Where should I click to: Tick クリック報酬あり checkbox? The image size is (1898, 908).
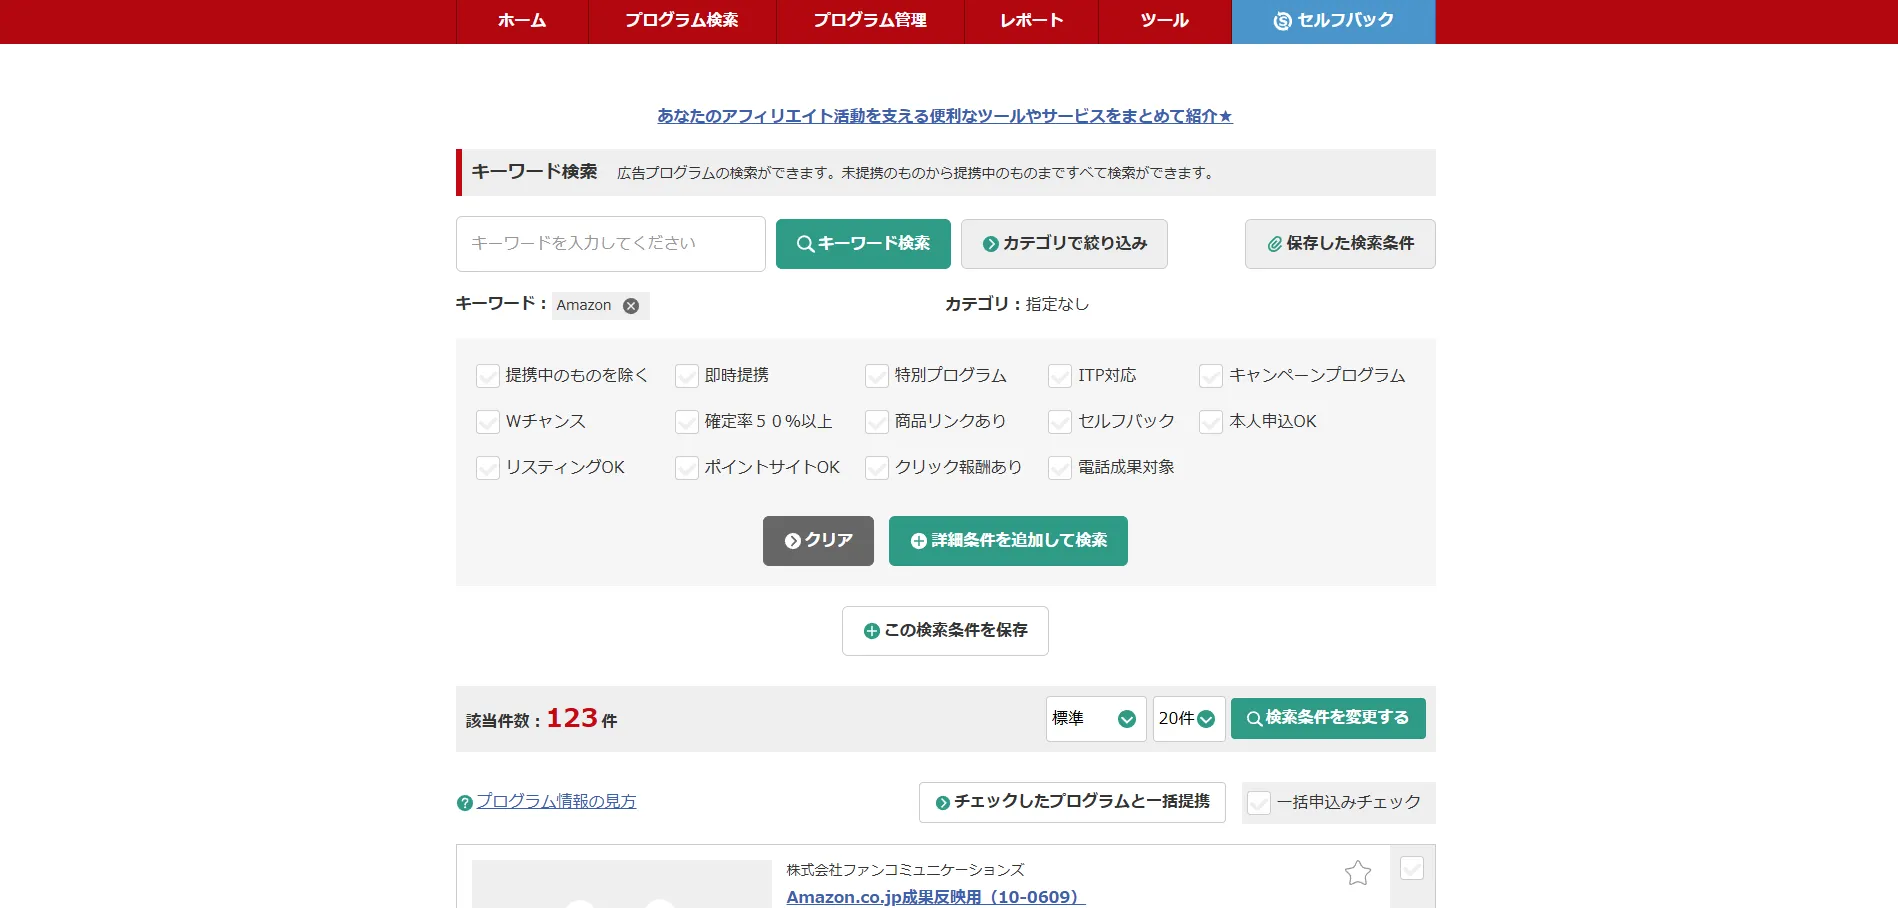tap(877, 468)
